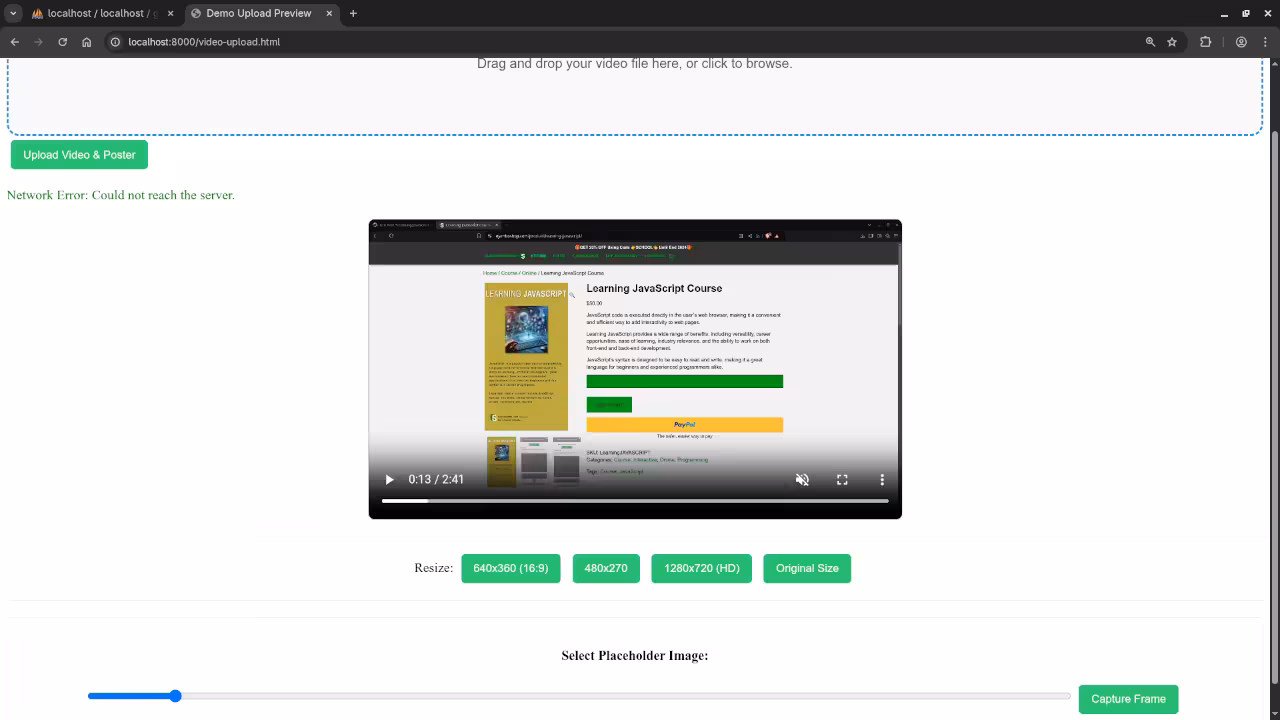Screen dimensions: 1280x720
Task: Open the browser profile menu
Action: click(x=1240, y=42)
